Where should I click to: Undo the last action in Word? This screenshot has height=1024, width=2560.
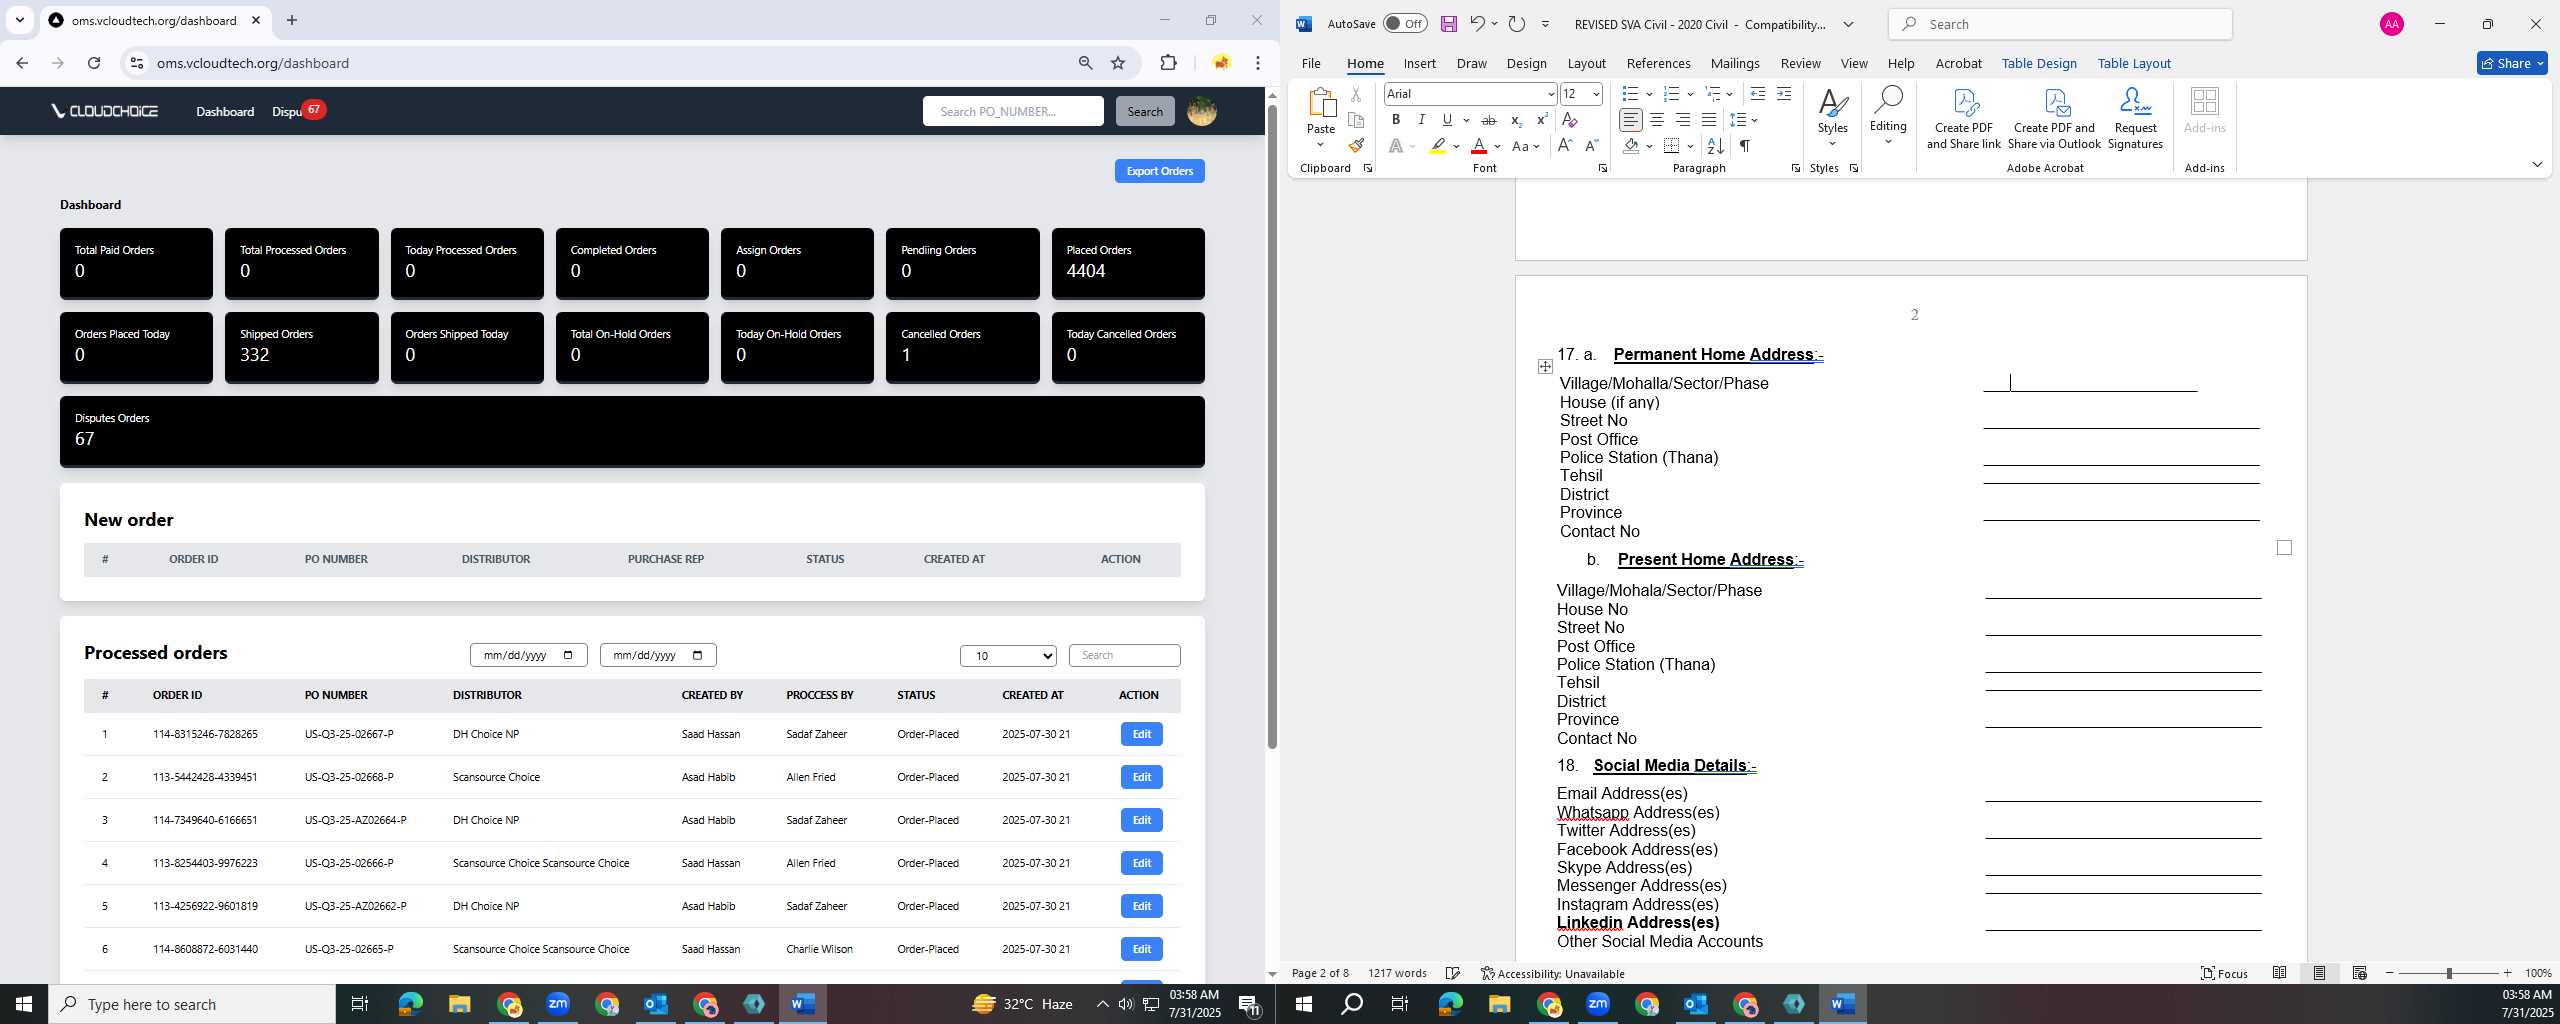pyautogui.click(x=1477, y=24)
